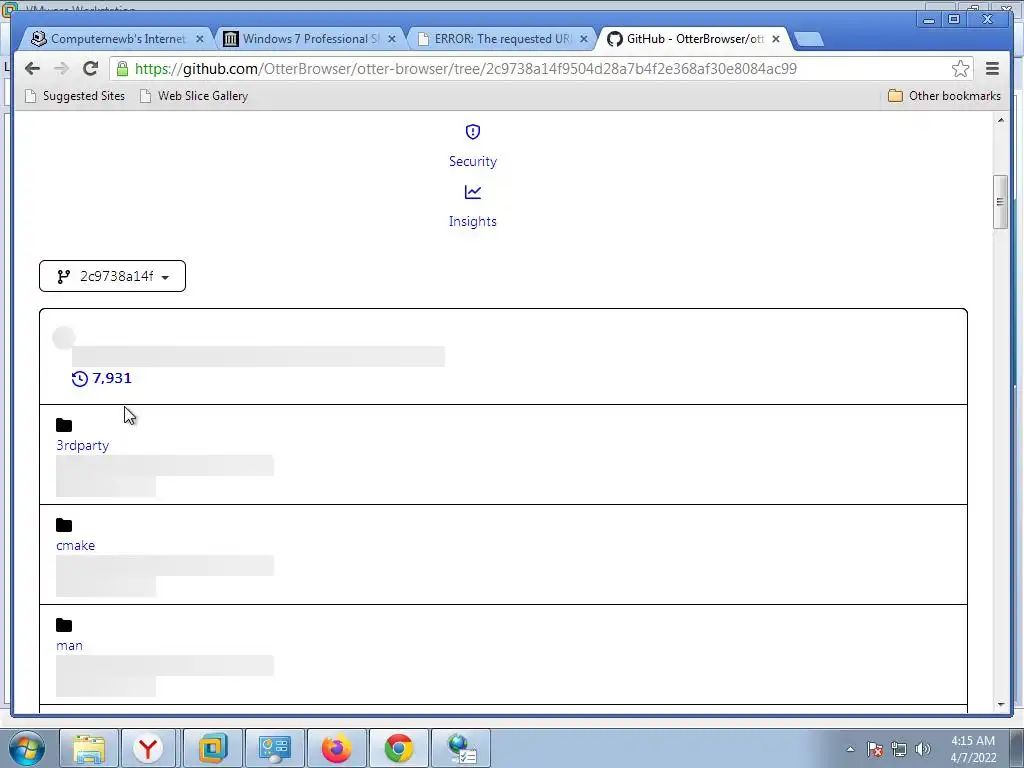The height and width of the screenshot is (768, 1024).
Task: Click the Insights graph icon
Action: (473, 192)
